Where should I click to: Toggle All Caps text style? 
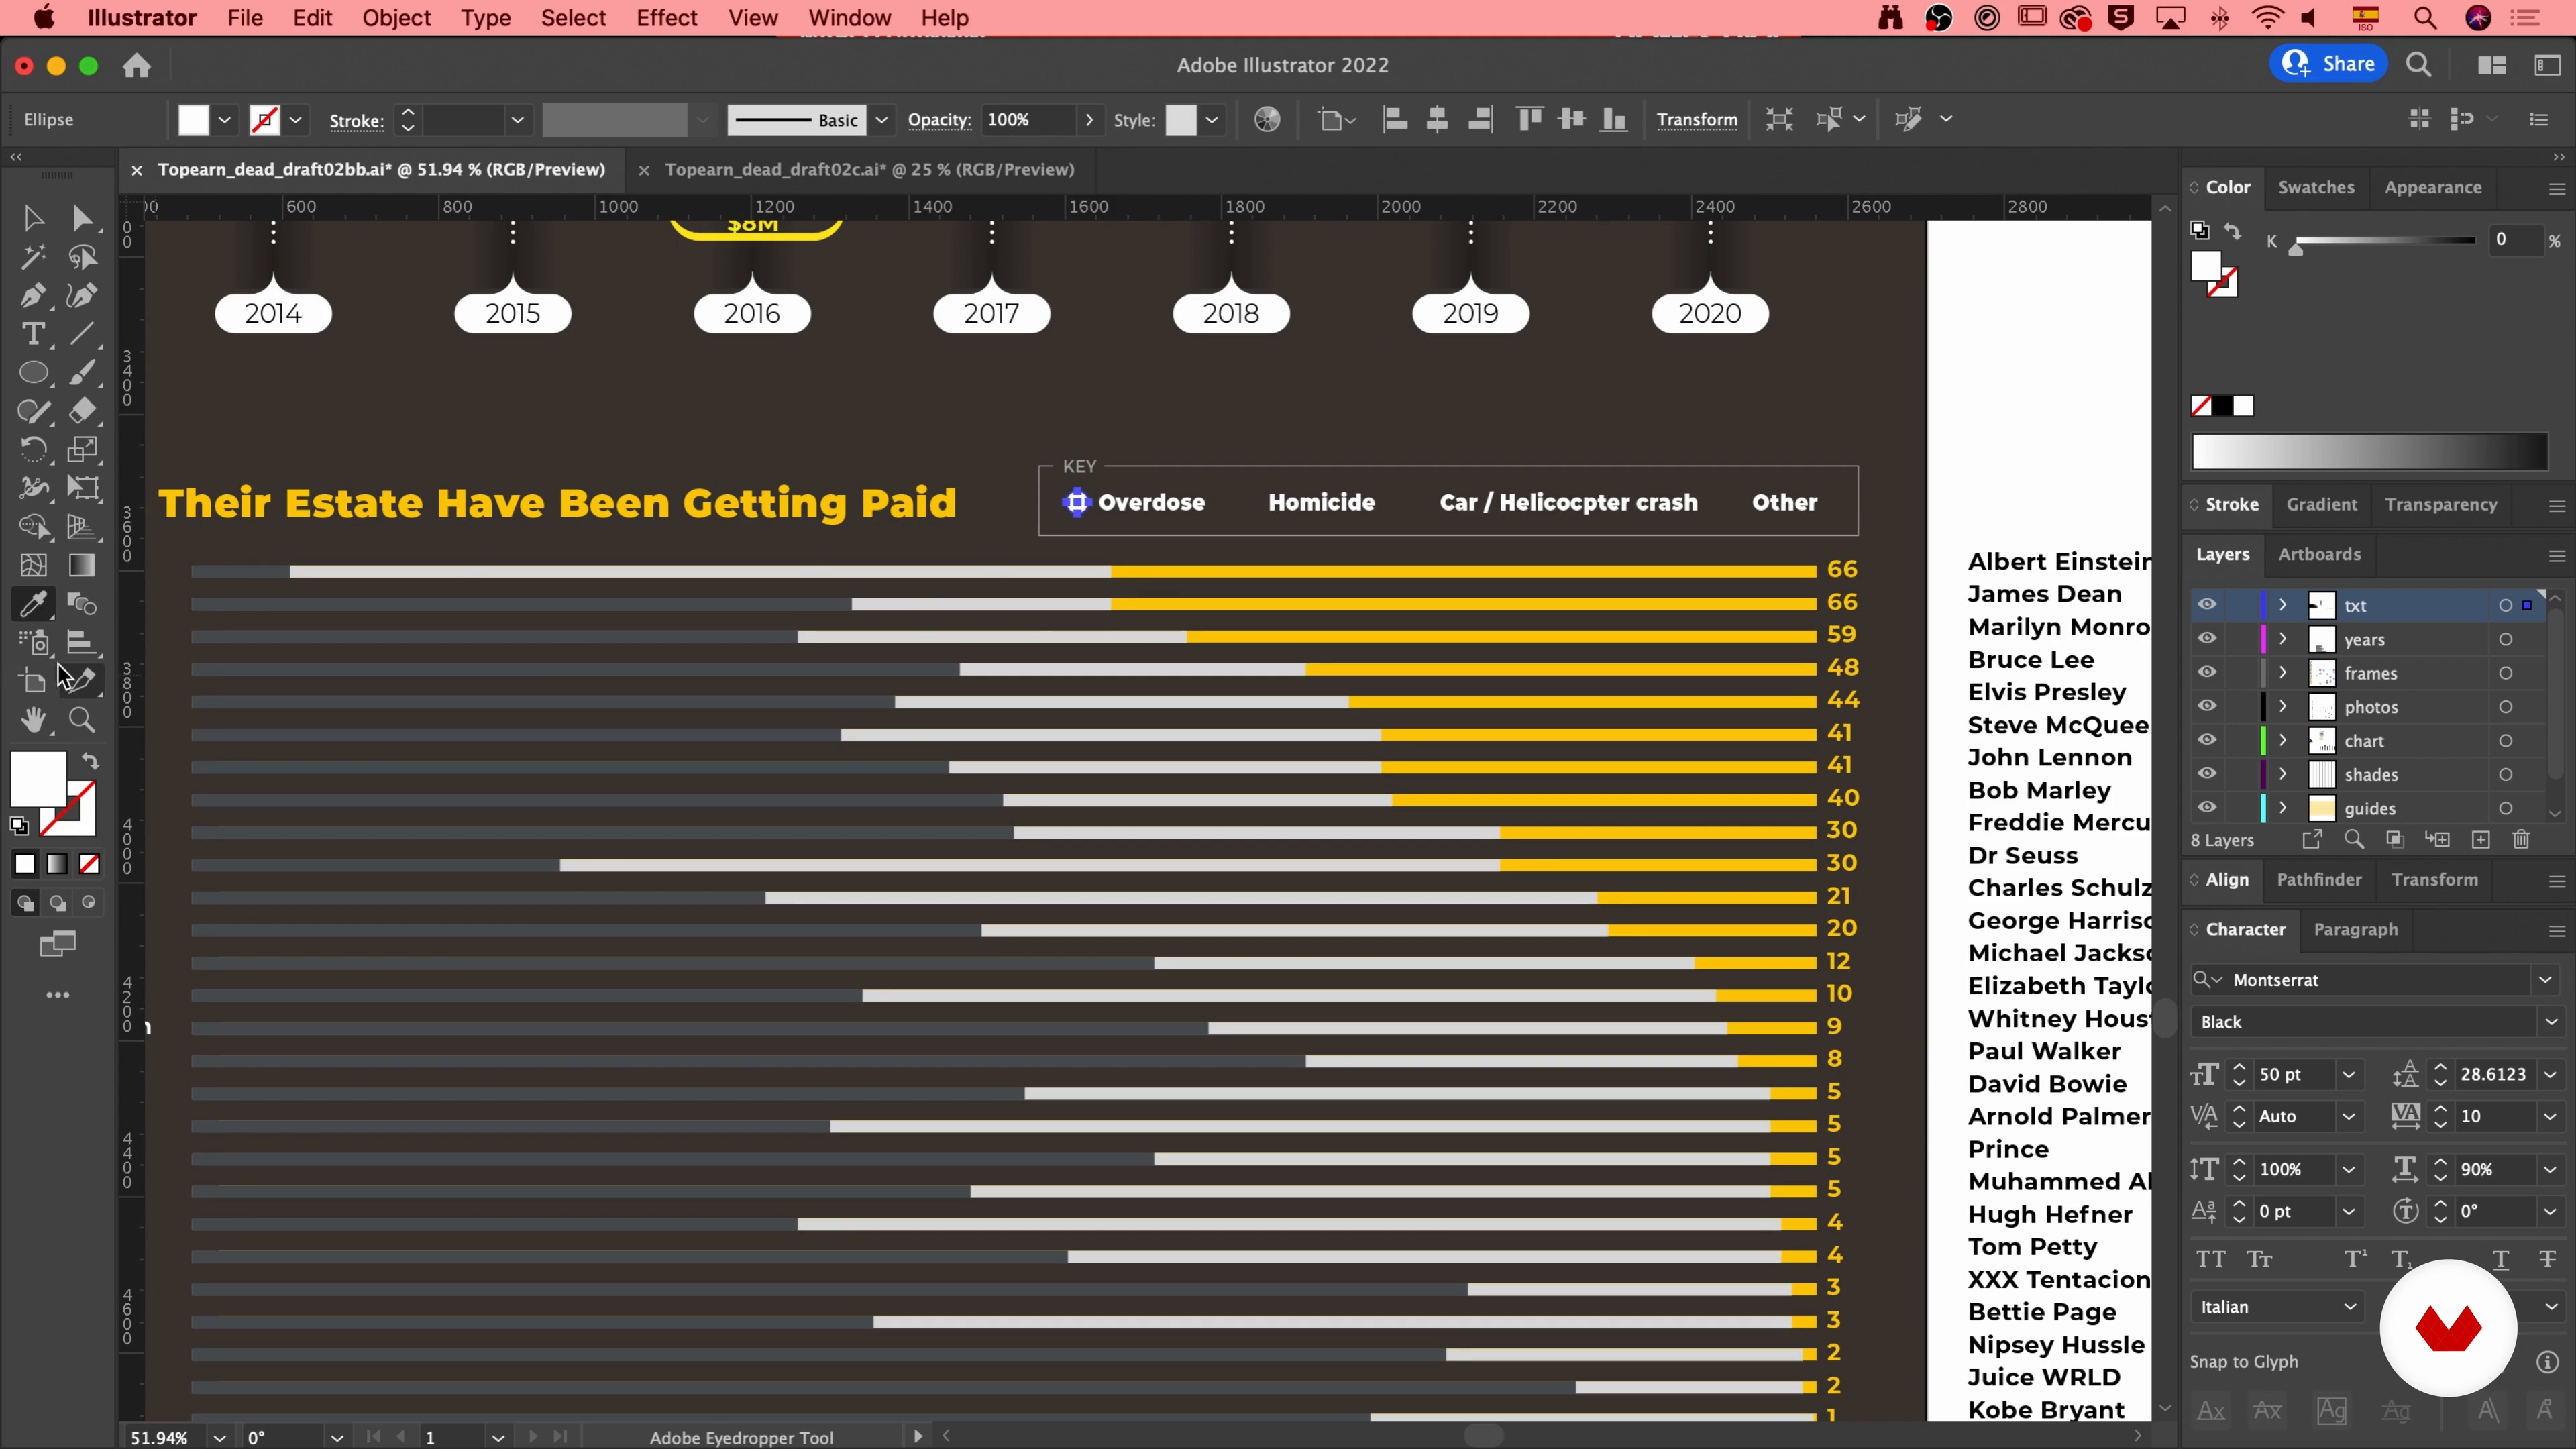(2211, 1260)
